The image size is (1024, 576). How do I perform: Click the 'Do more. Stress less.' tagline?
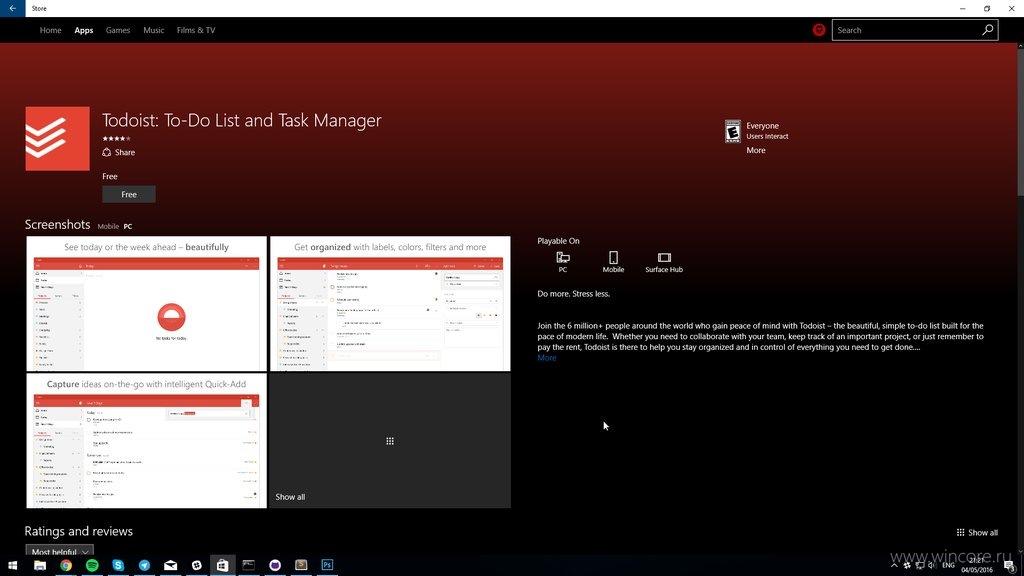coord(573,294)
